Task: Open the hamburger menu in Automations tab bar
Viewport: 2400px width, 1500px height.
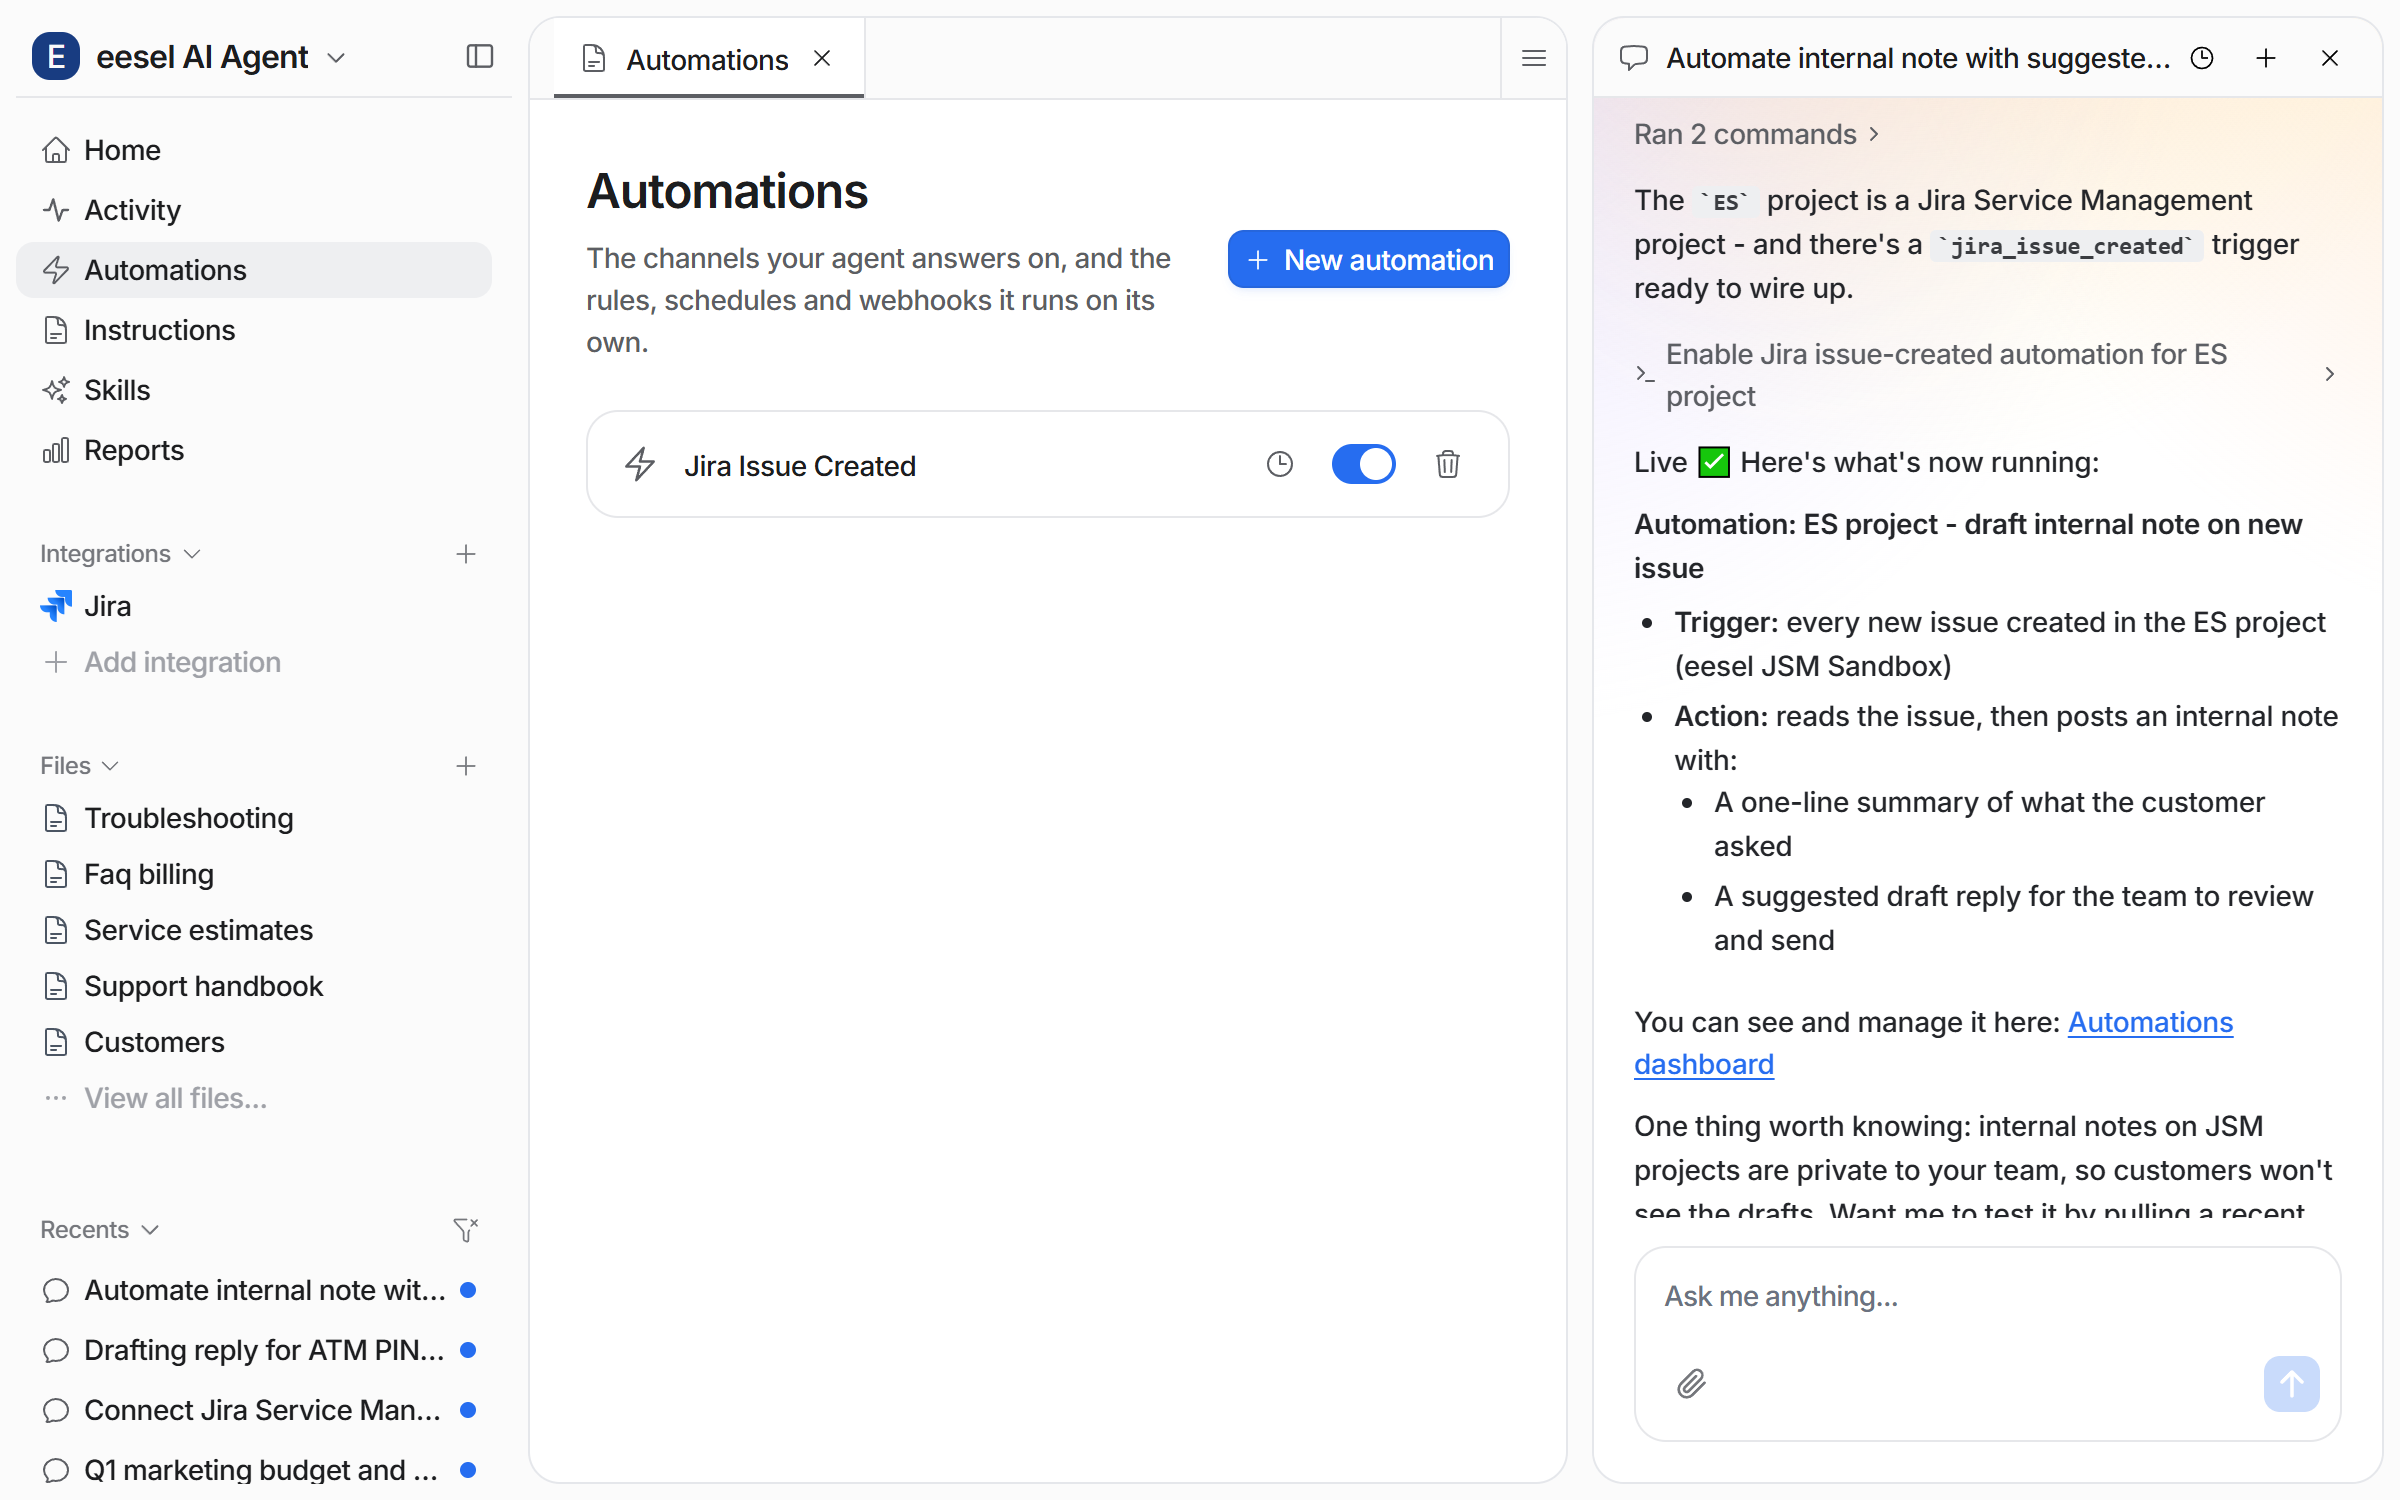Action: tap(1533, 58)
